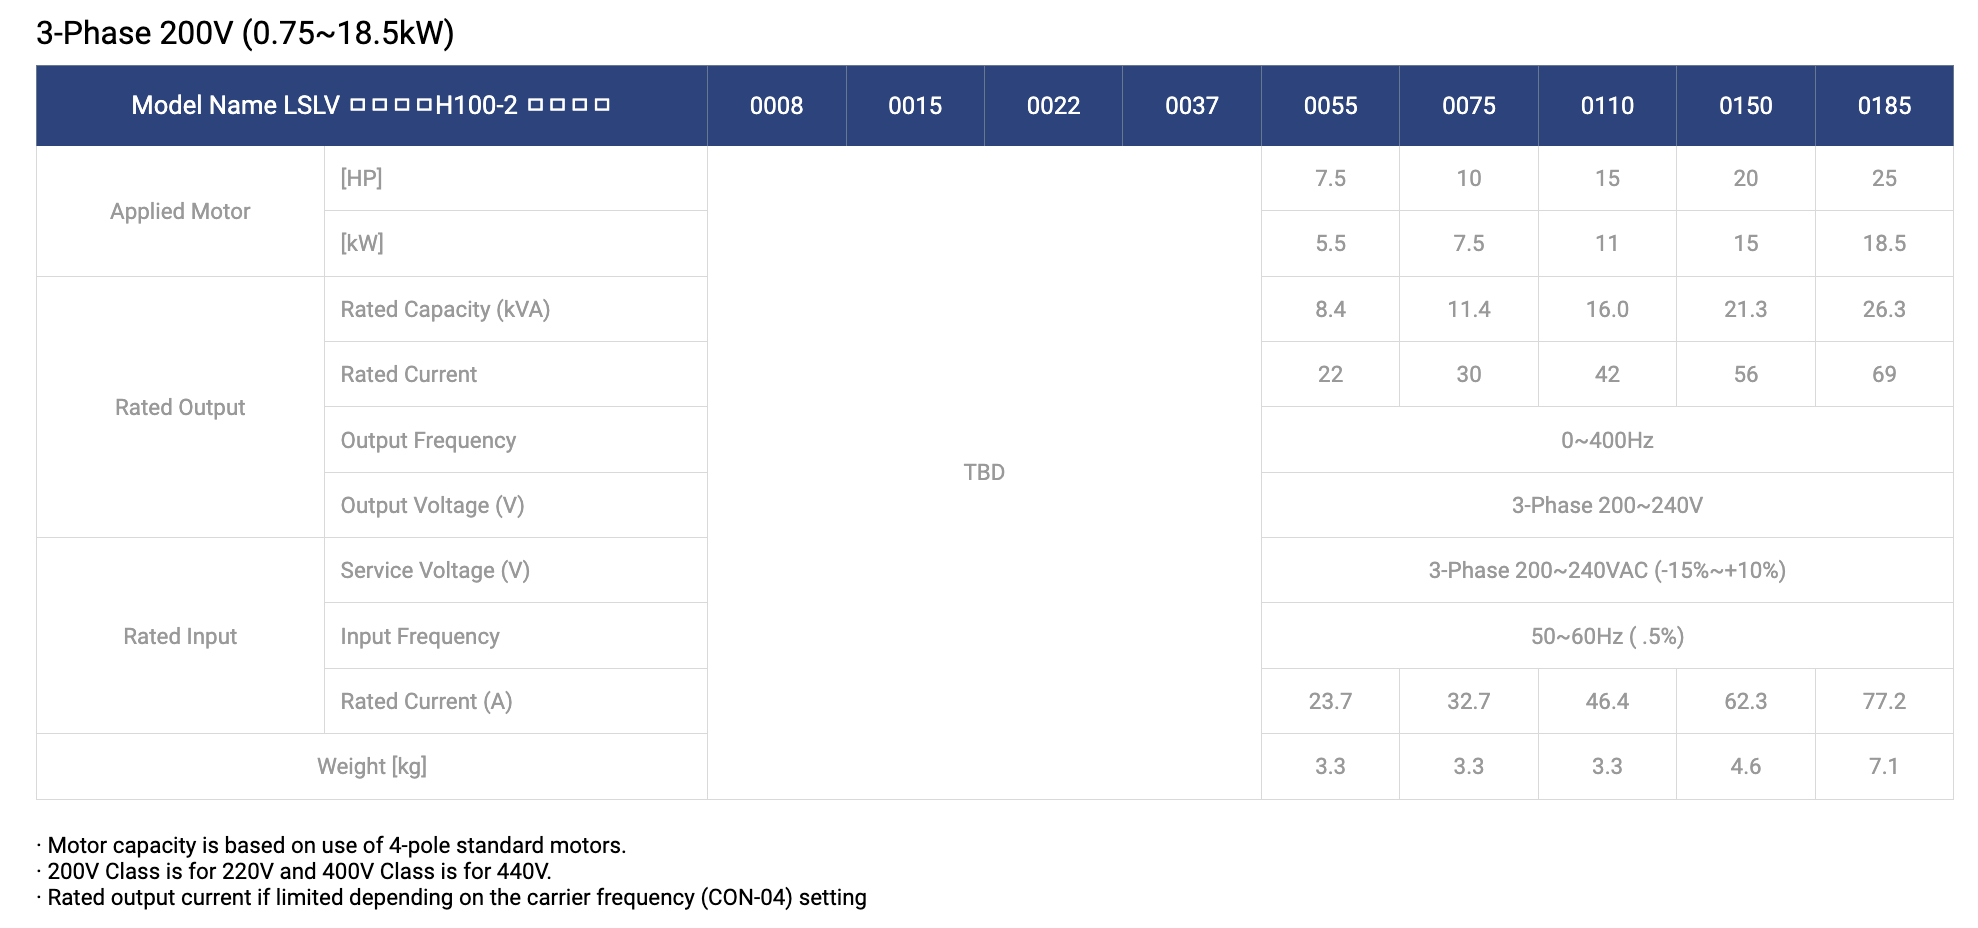Screen dimensions: 1978x928
Task: Select the 0~400Hz output frequency cell
Action: 1607,440
